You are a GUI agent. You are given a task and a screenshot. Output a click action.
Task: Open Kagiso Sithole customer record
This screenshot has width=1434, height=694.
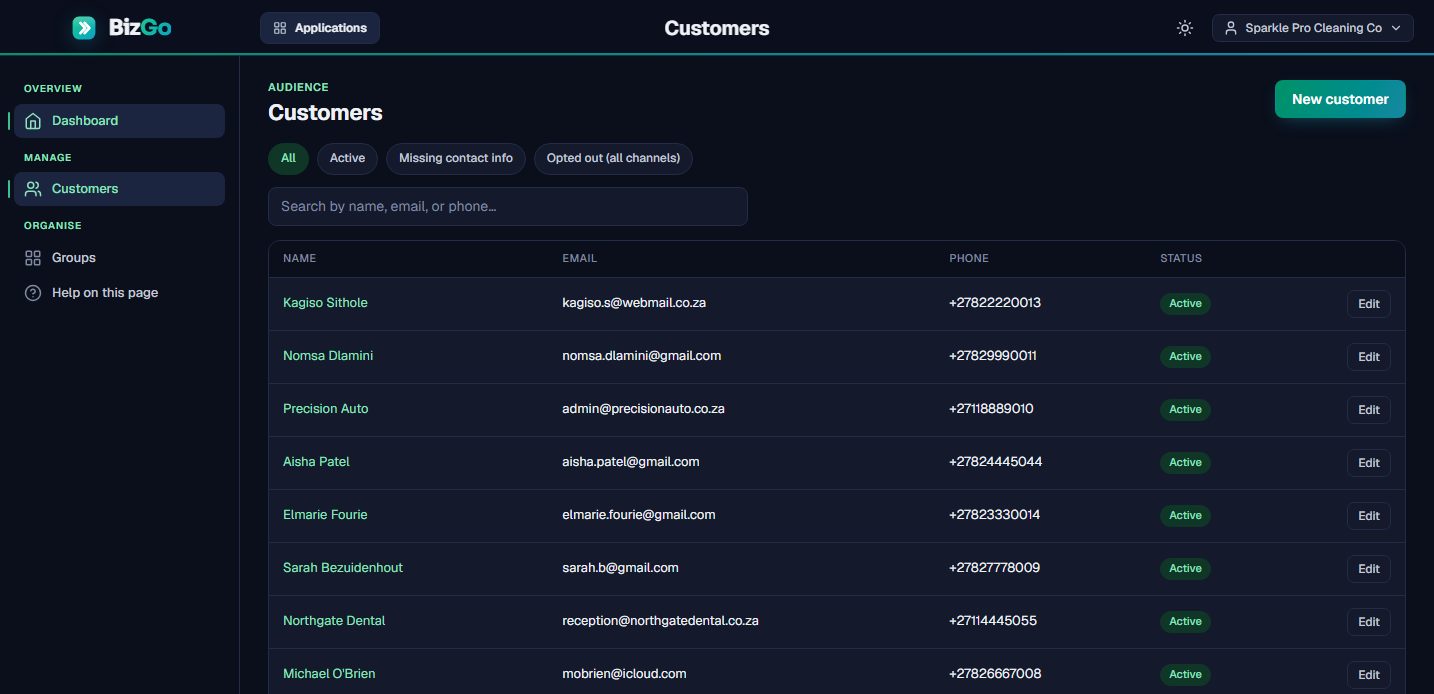[x=325, y=303]
